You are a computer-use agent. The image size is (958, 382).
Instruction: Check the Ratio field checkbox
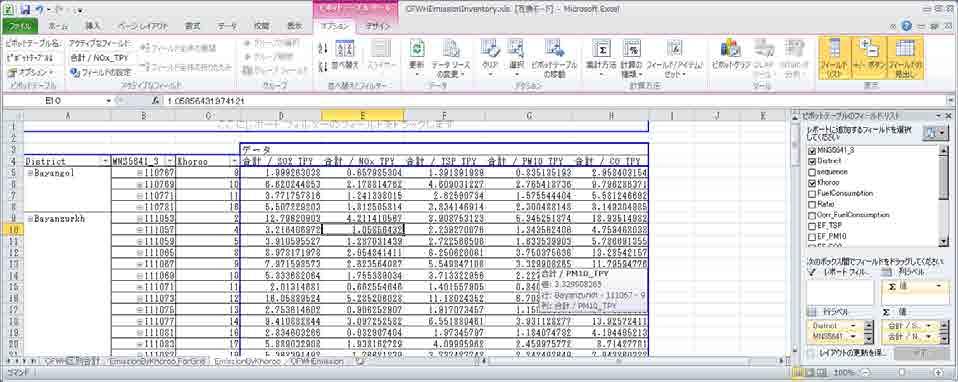(811, 204)
